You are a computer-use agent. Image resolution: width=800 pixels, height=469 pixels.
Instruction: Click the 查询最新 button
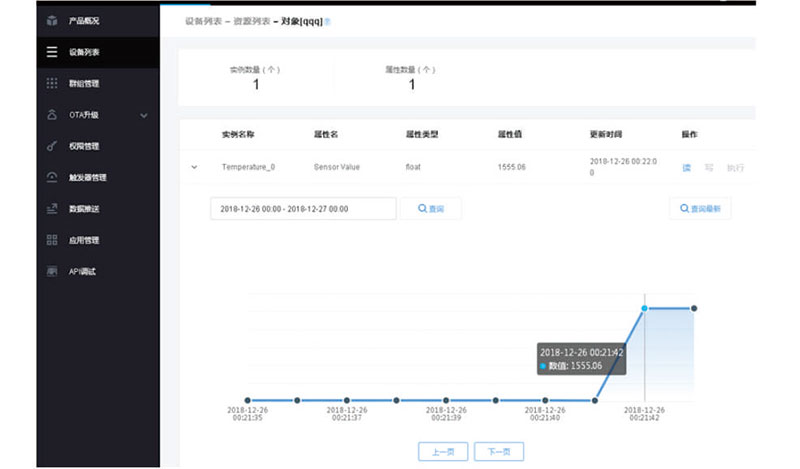point(700,209)
